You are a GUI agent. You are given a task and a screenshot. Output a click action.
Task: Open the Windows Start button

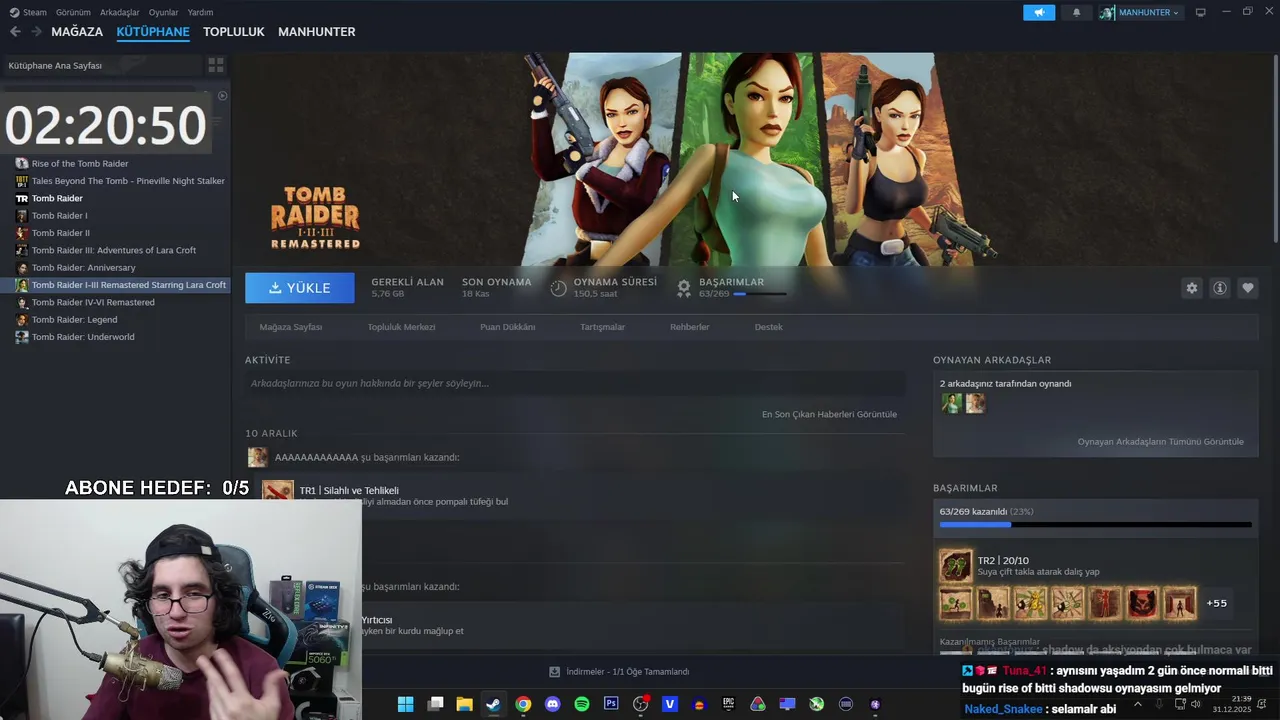point(405,704)
